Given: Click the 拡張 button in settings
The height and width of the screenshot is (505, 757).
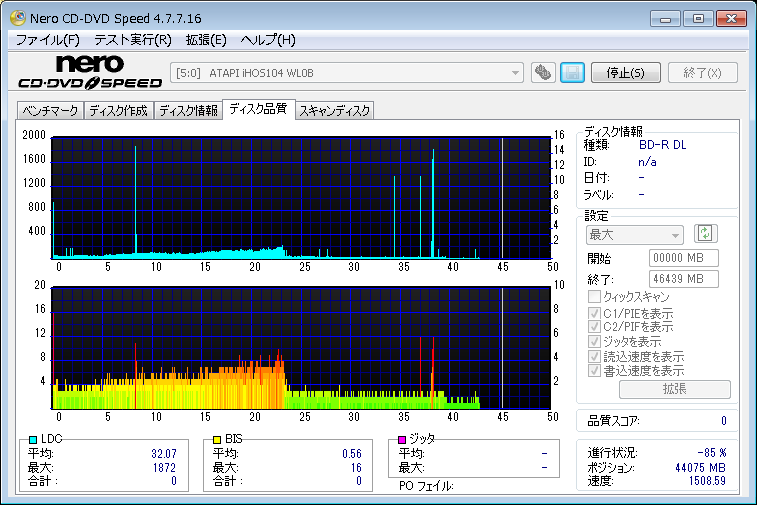Looking at the screenshot, I should point(674,389).
